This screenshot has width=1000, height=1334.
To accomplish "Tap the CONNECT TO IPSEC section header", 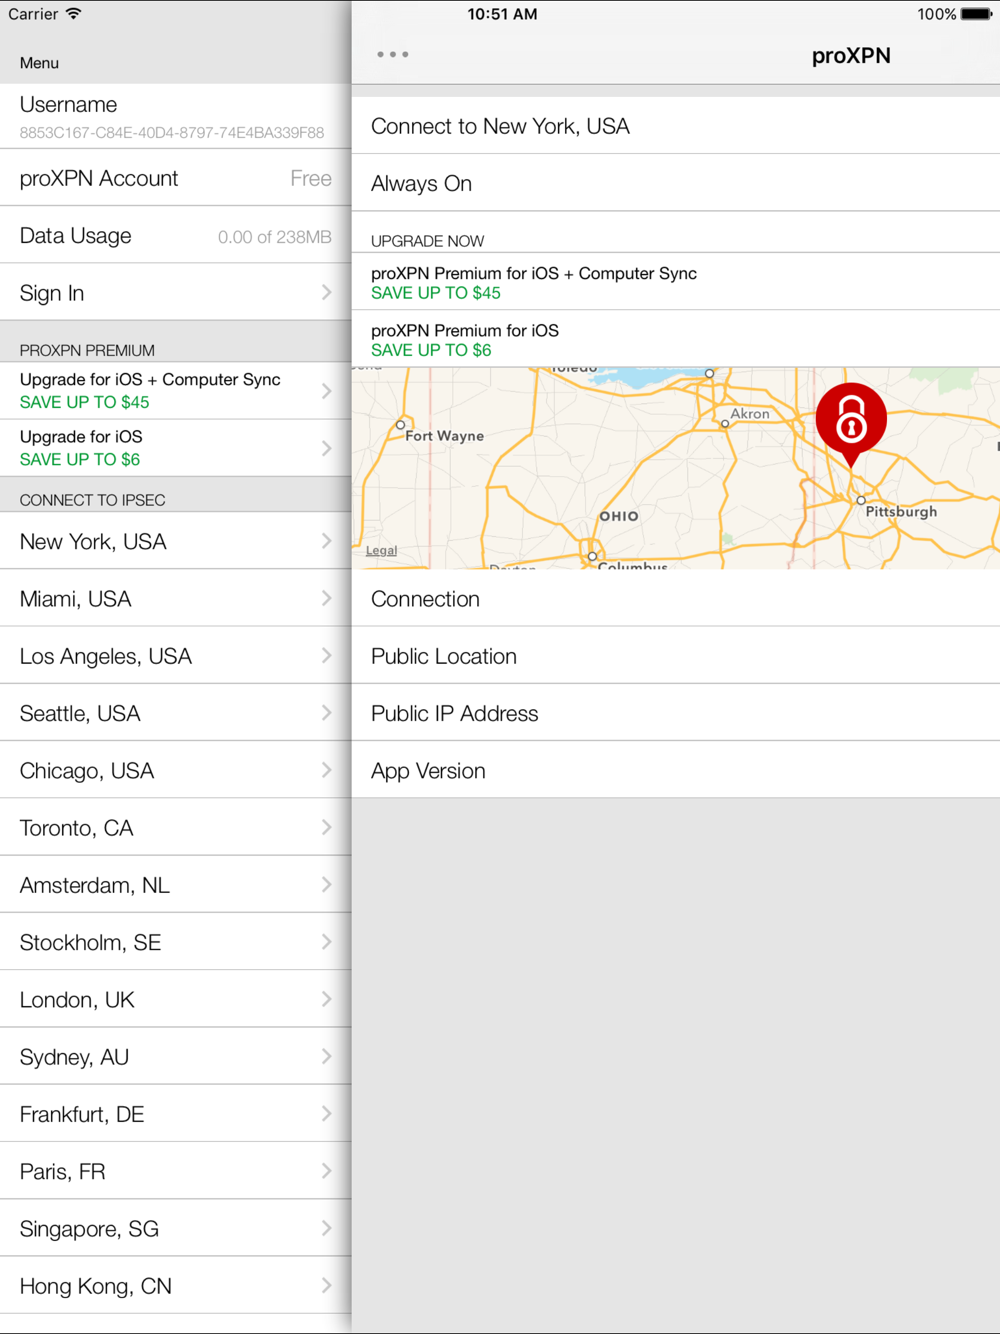I will tap(92, 500).
